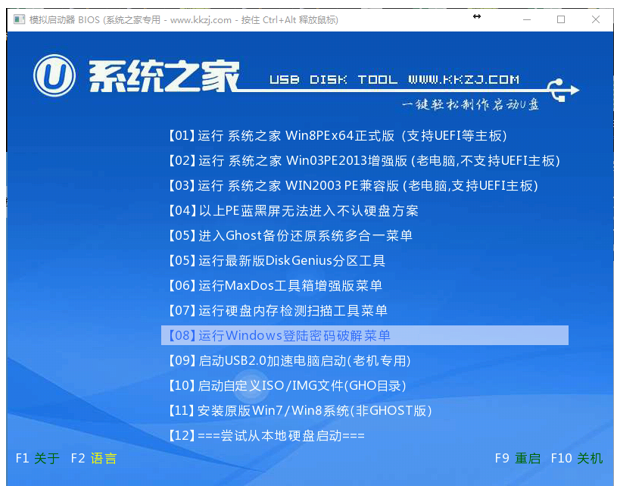Click highlighted entry 08 Windows登陆密码破解菜单
This screenshot has height=491, width=619.
[365, 335]
